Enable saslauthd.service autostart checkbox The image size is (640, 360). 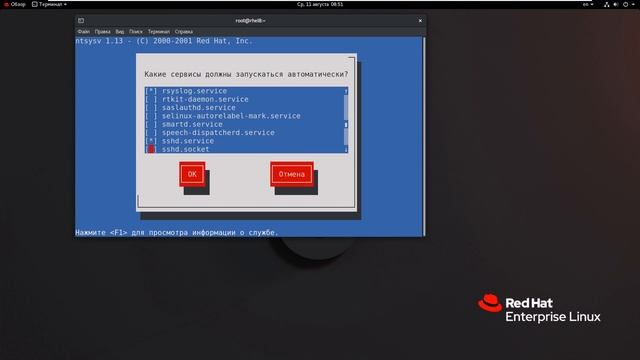coord(151,108)
